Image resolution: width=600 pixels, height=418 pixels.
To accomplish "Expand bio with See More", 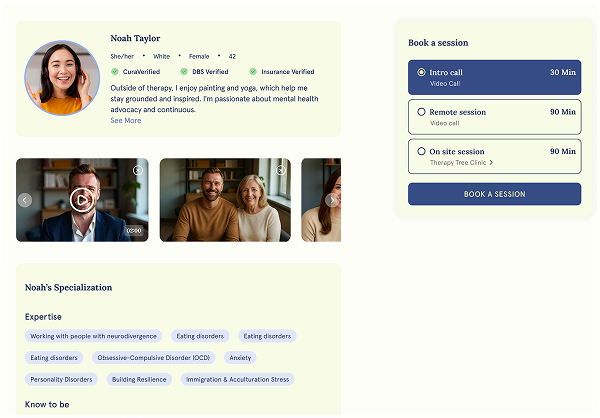I will pos(126,121).
